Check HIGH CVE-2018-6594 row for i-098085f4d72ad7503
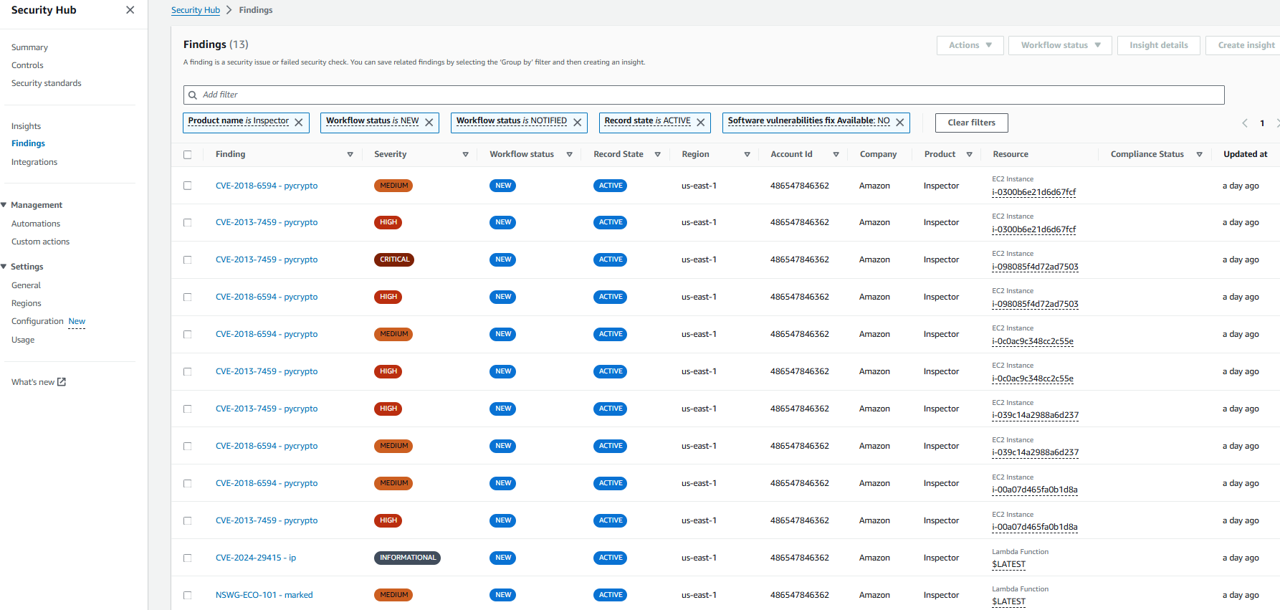 tap(187, 297)
